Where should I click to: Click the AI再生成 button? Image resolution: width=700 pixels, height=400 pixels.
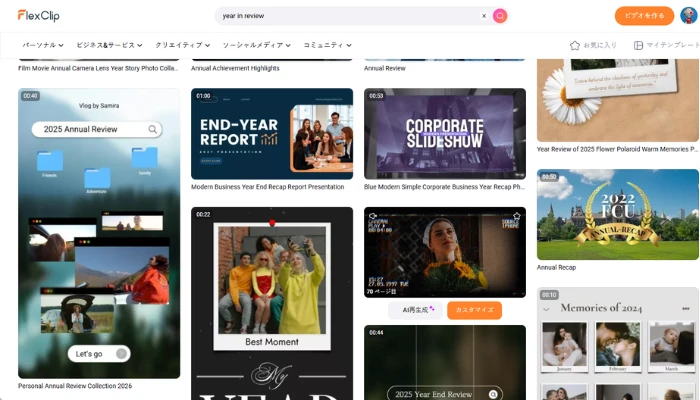click(x=415, y=310)
